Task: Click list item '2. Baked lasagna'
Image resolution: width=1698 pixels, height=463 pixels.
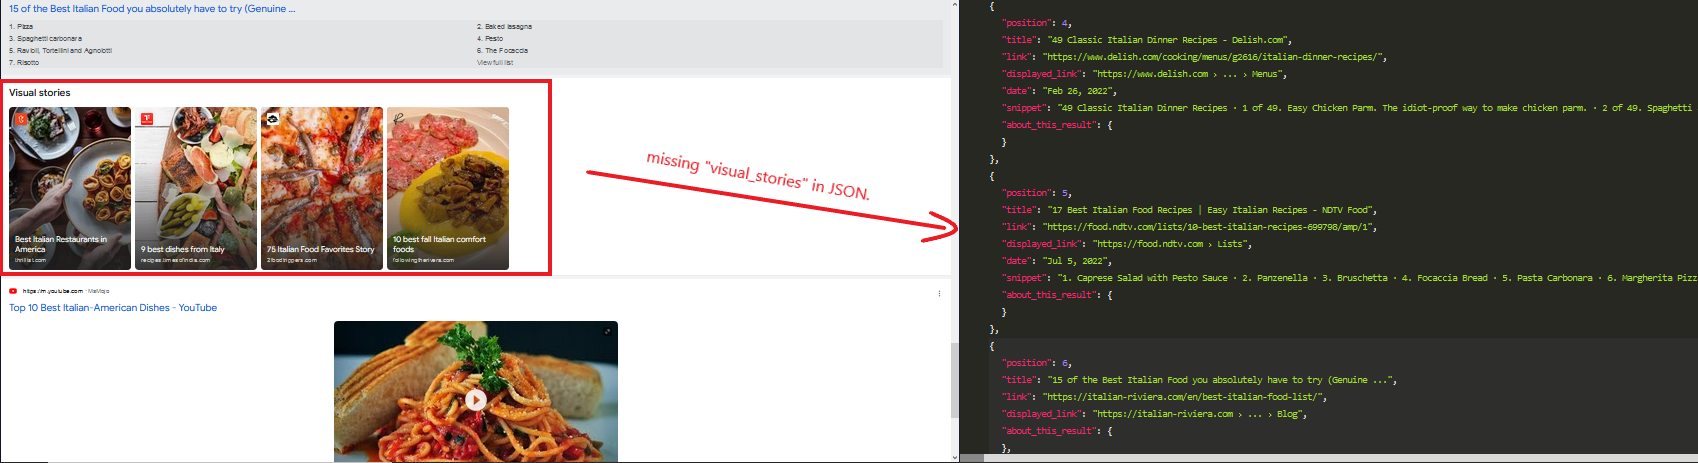Action: coord(504,26)
